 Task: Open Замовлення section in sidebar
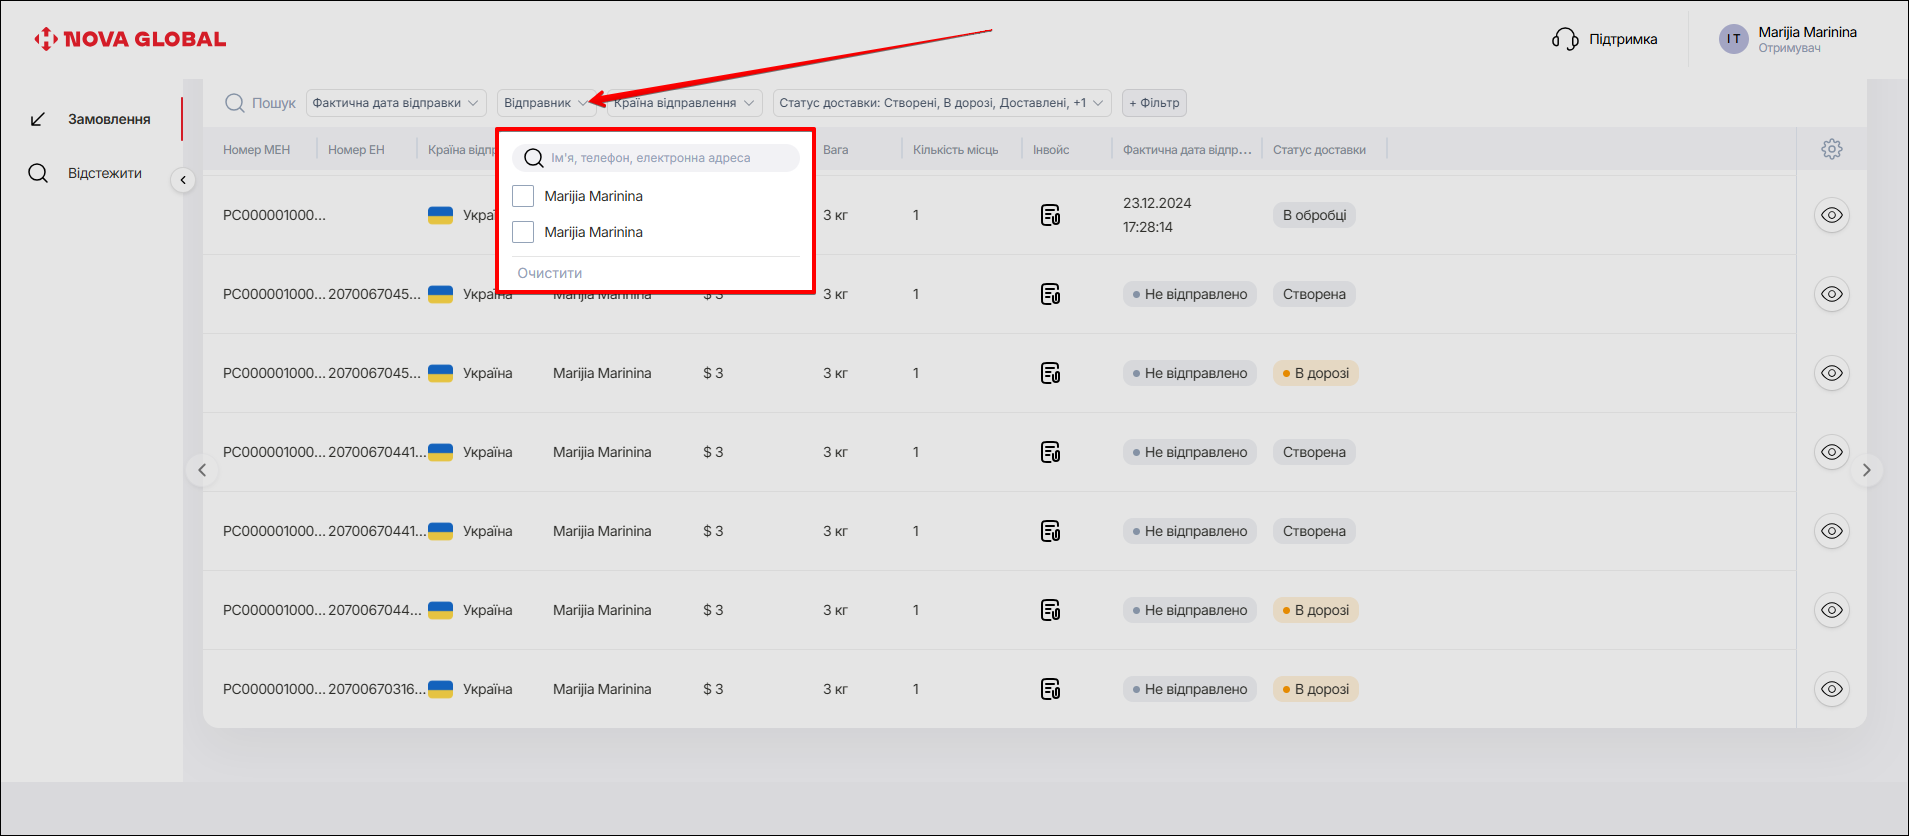(108, 119)
